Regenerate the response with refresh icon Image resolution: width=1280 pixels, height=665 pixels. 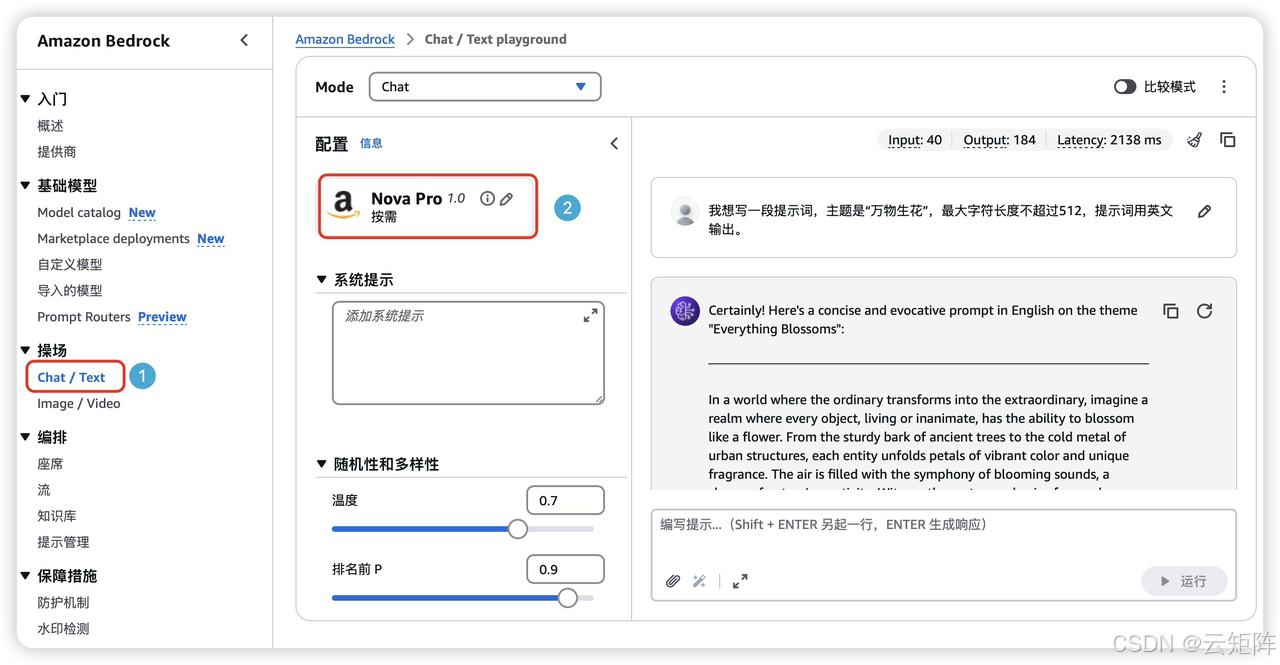[x=1204, y=311]
